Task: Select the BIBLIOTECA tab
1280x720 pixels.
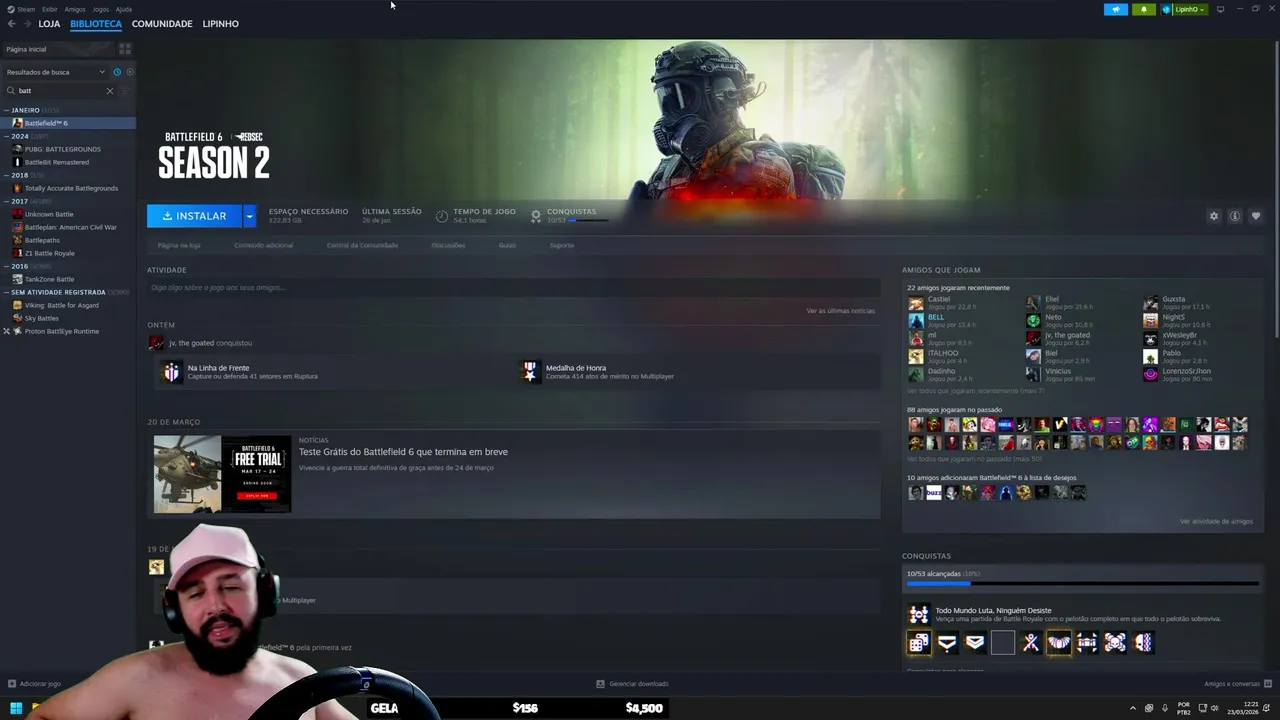Action: pos(96,24)
